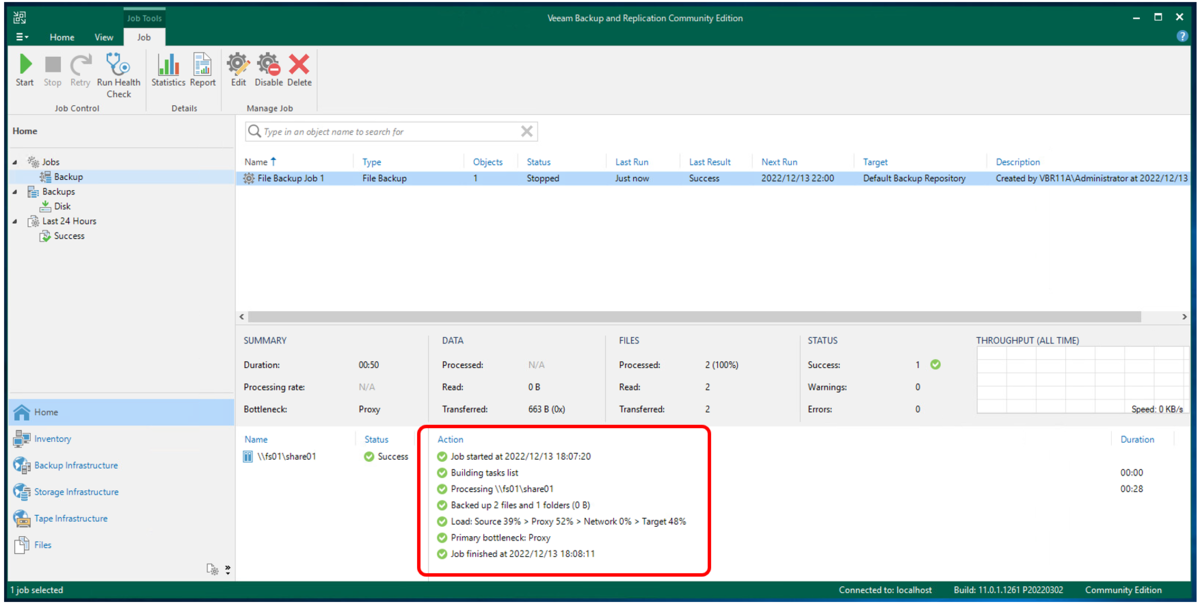Collapse the Last 24 Hours node
Image resolution: width=1200 pixels, height=604 pixels.
pos(15,222)
